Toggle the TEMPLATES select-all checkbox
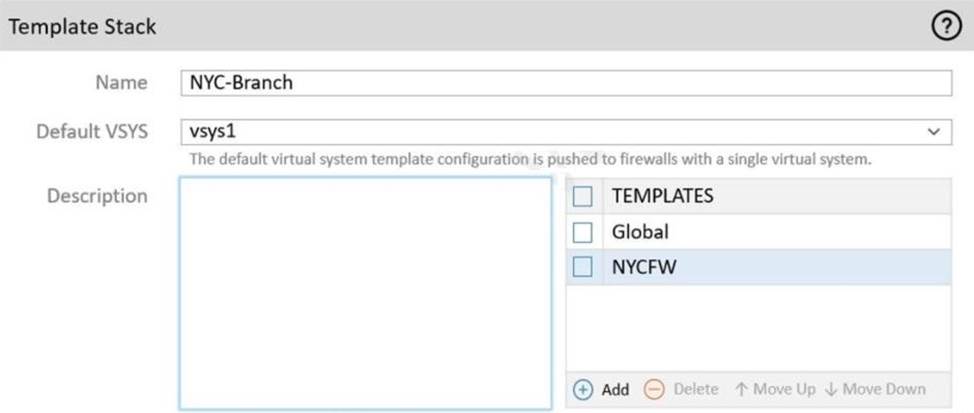 pyautogui.click(x=582, y=197)
